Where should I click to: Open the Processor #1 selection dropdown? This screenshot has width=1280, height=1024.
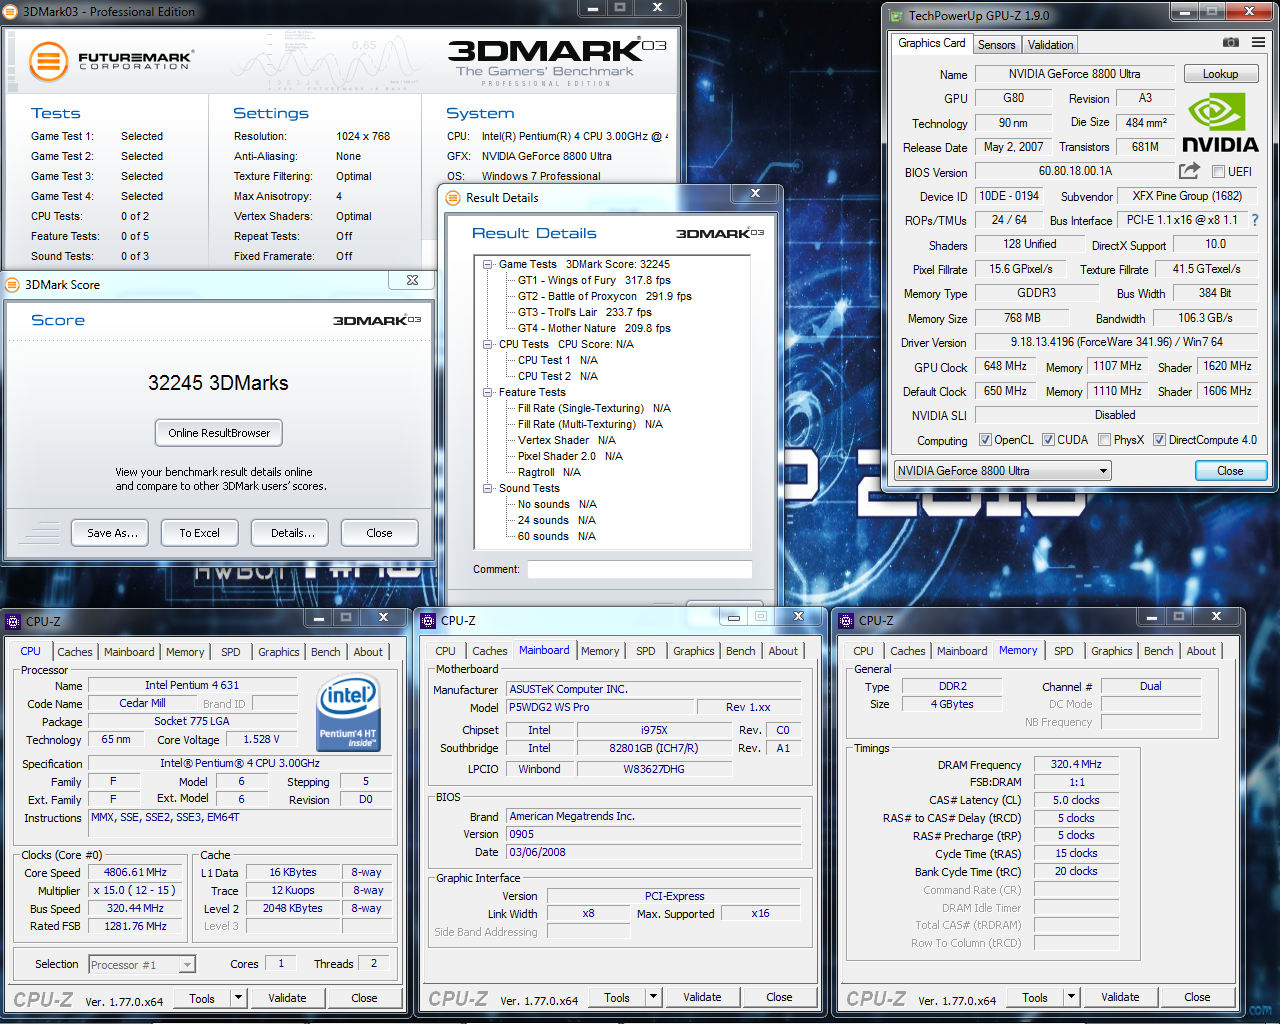point(142,965)
